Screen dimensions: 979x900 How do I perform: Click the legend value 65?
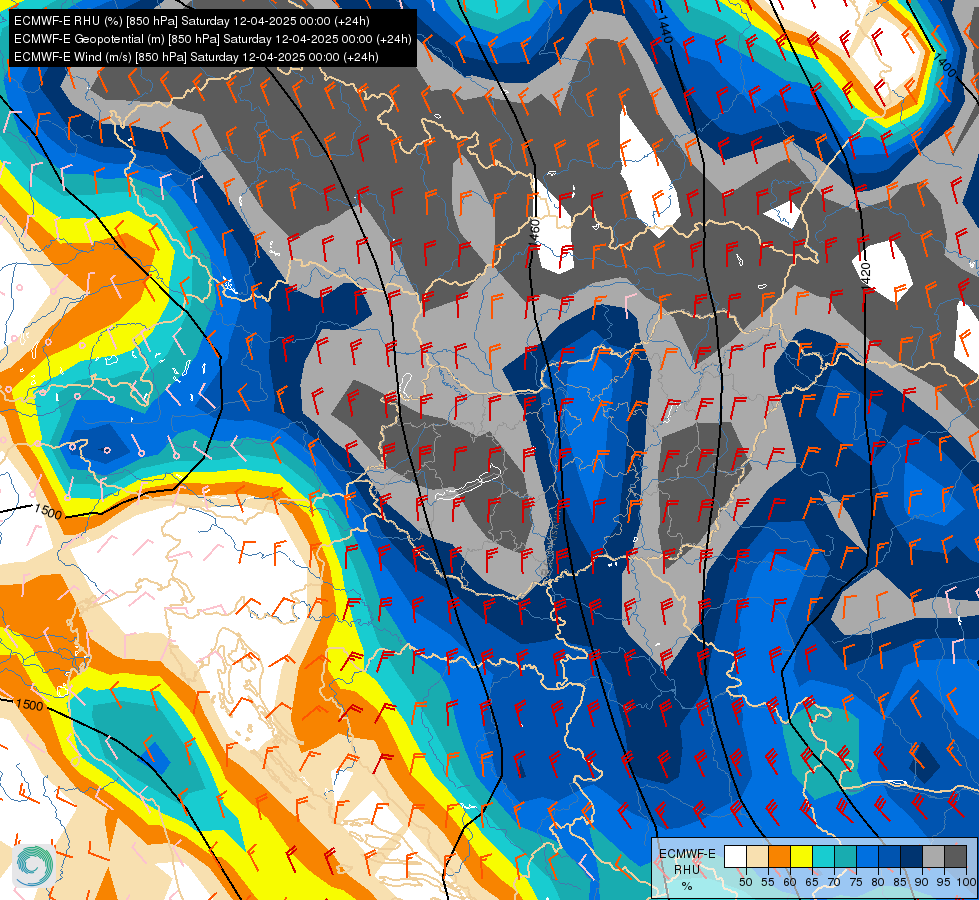tap(812, 882)
